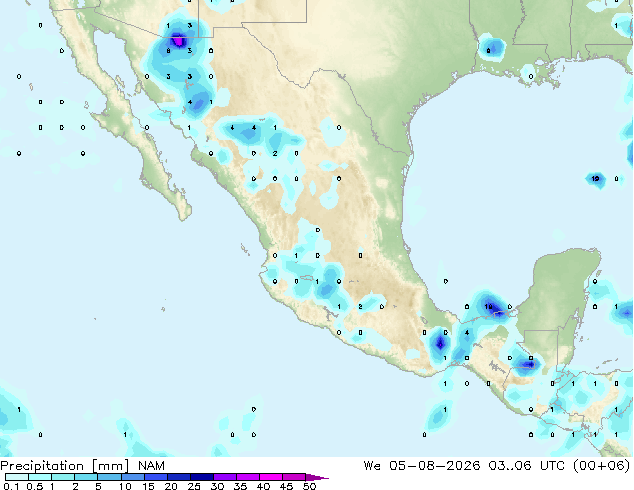Select the above-50 mm arrow swatch
This screenshot has height=490, width=634.
tap(317, 477)
